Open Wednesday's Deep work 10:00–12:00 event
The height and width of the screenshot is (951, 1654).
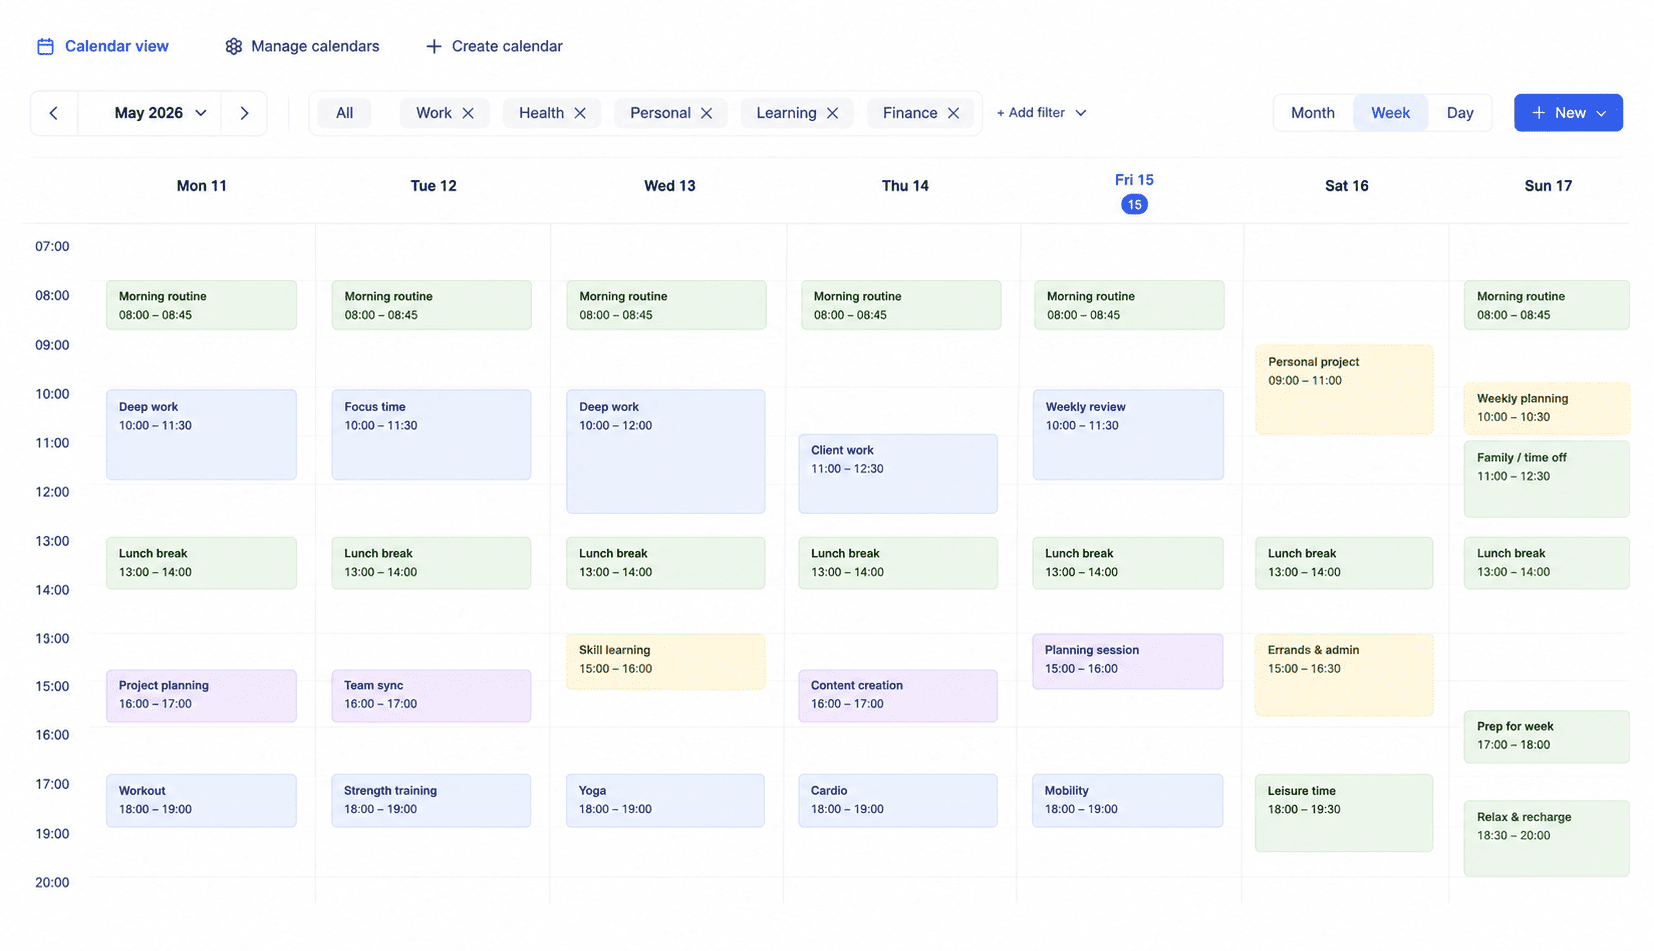[x=666, y=451]
